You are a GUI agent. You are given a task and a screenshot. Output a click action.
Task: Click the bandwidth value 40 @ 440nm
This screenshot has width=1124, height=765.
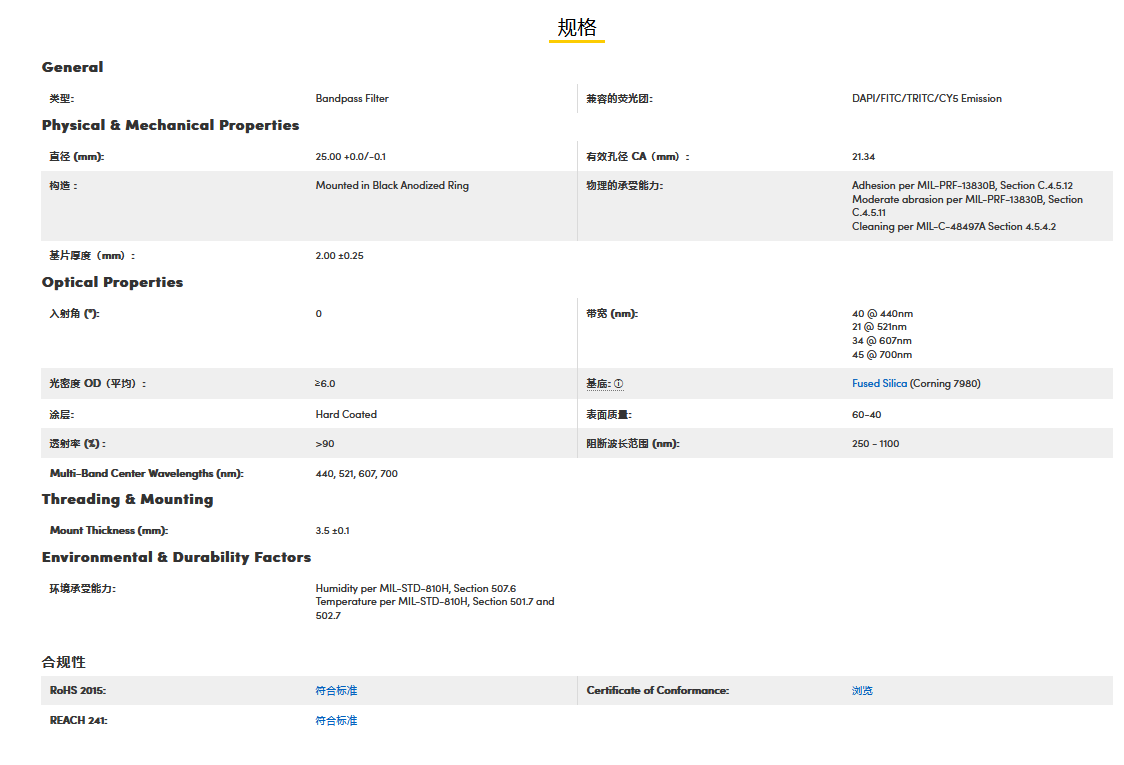coord(882,313)
